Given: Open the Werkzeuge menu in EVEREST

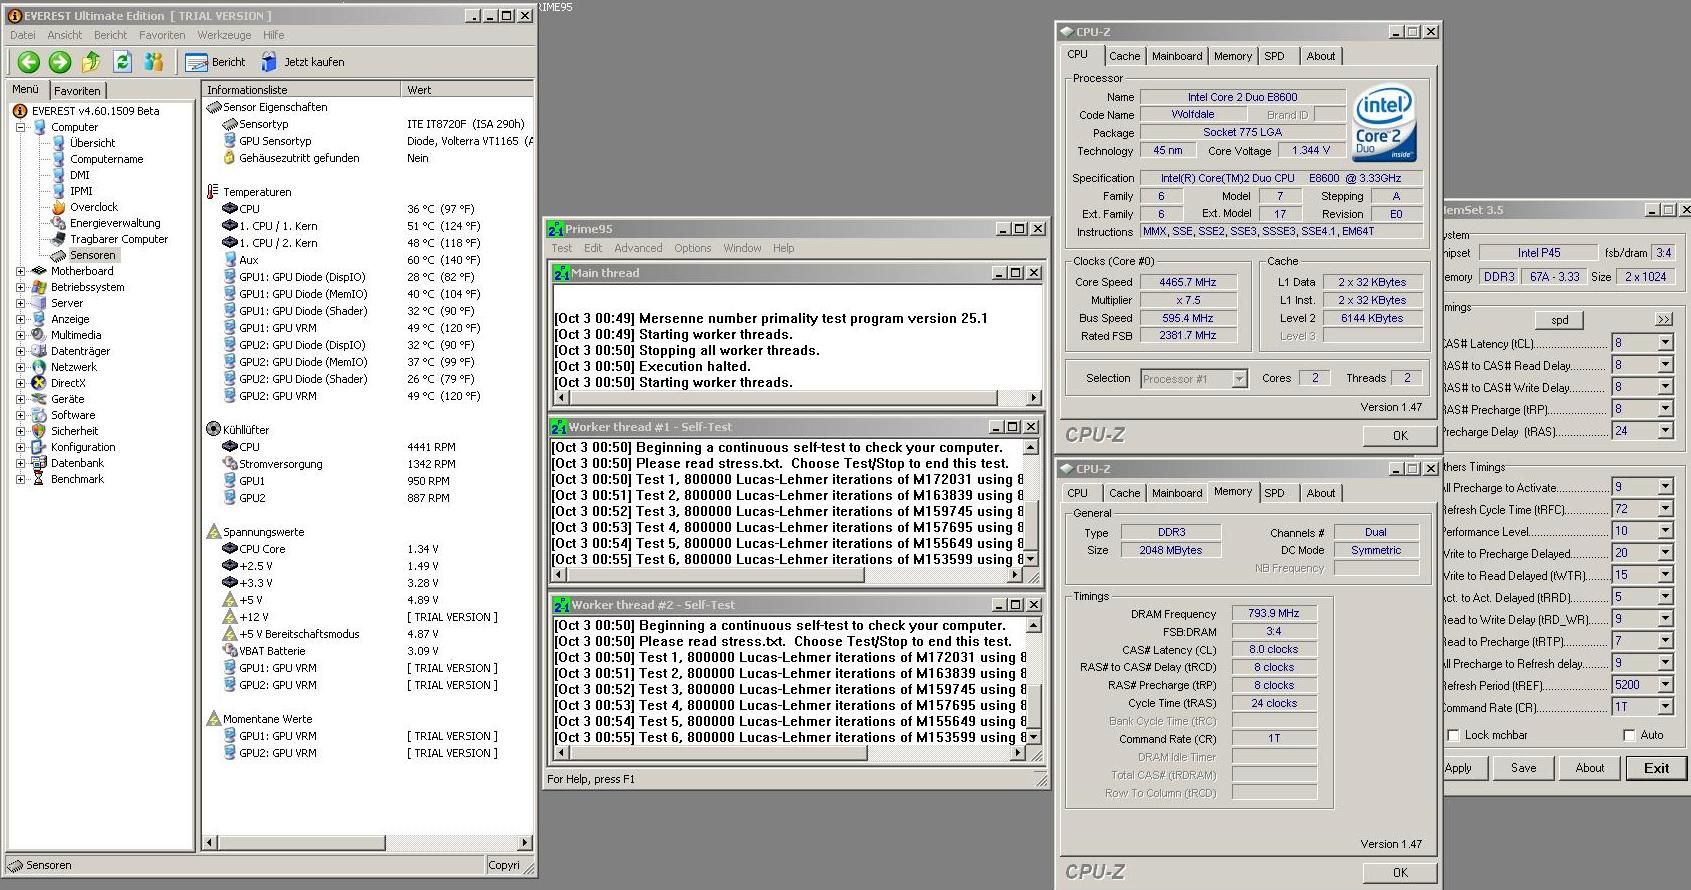Looking at the screenshot, I should 224,35.
